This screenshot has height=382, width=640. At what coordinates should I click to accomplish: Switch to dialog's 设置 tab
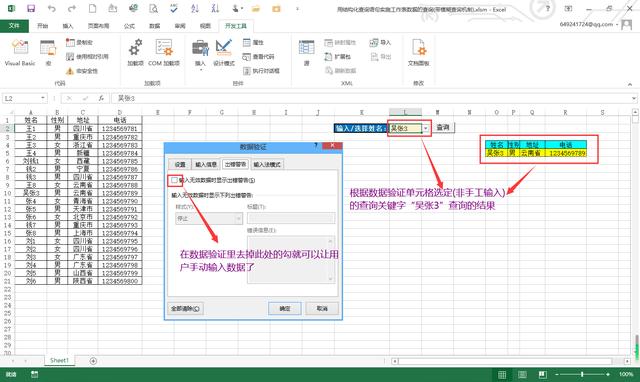click(x=180, y=164)
